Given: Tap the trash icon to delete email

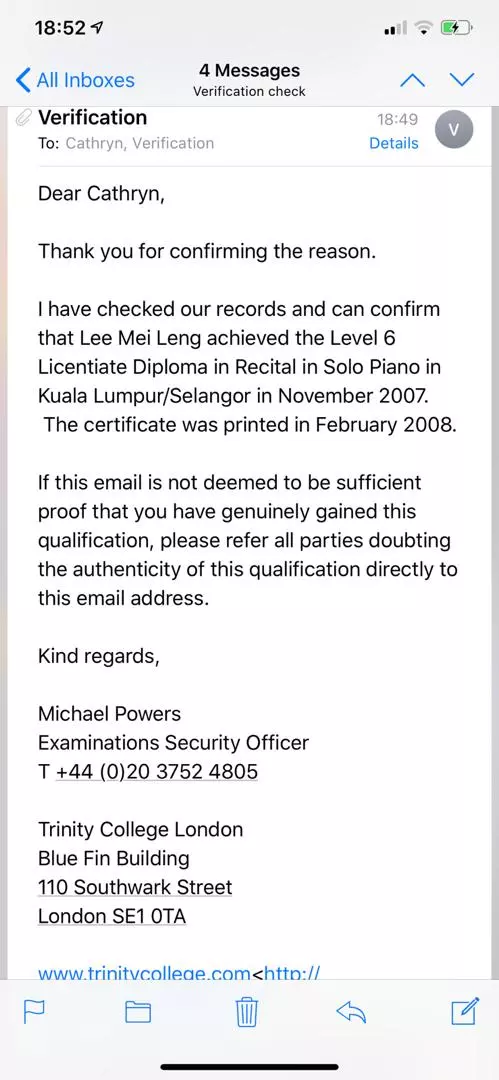Looking at the screenshot, I should tap(247, 1011).
